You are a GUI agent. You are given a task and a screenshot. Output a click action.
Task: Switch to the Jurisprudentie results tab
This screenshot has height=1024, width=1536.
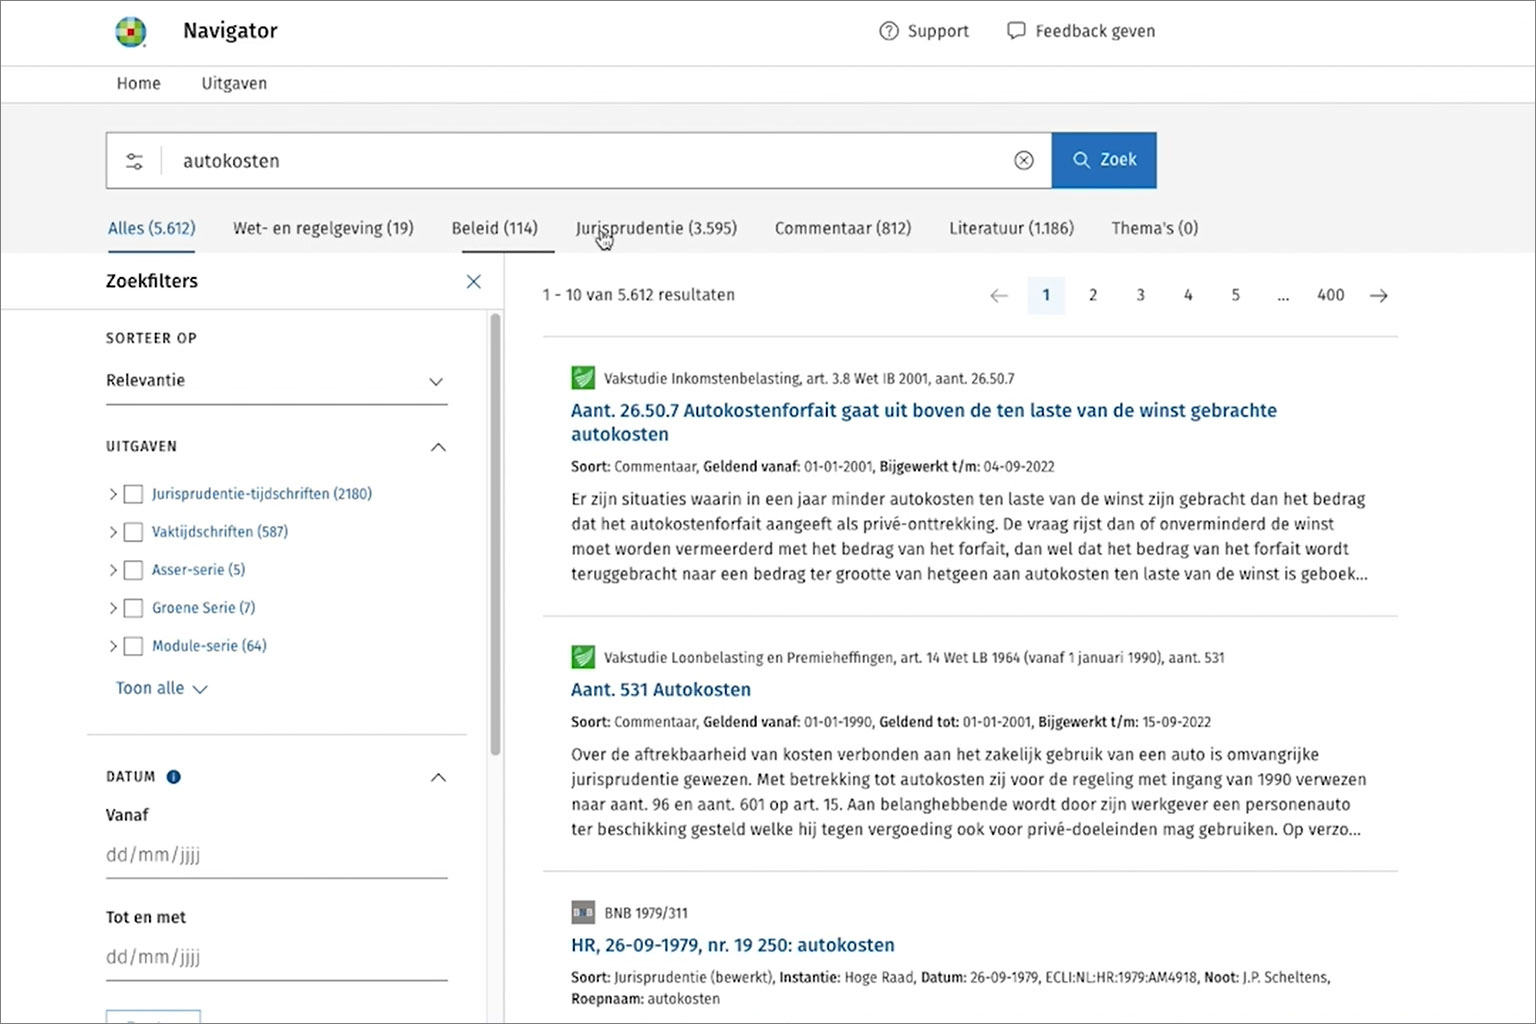pos(656,228)
